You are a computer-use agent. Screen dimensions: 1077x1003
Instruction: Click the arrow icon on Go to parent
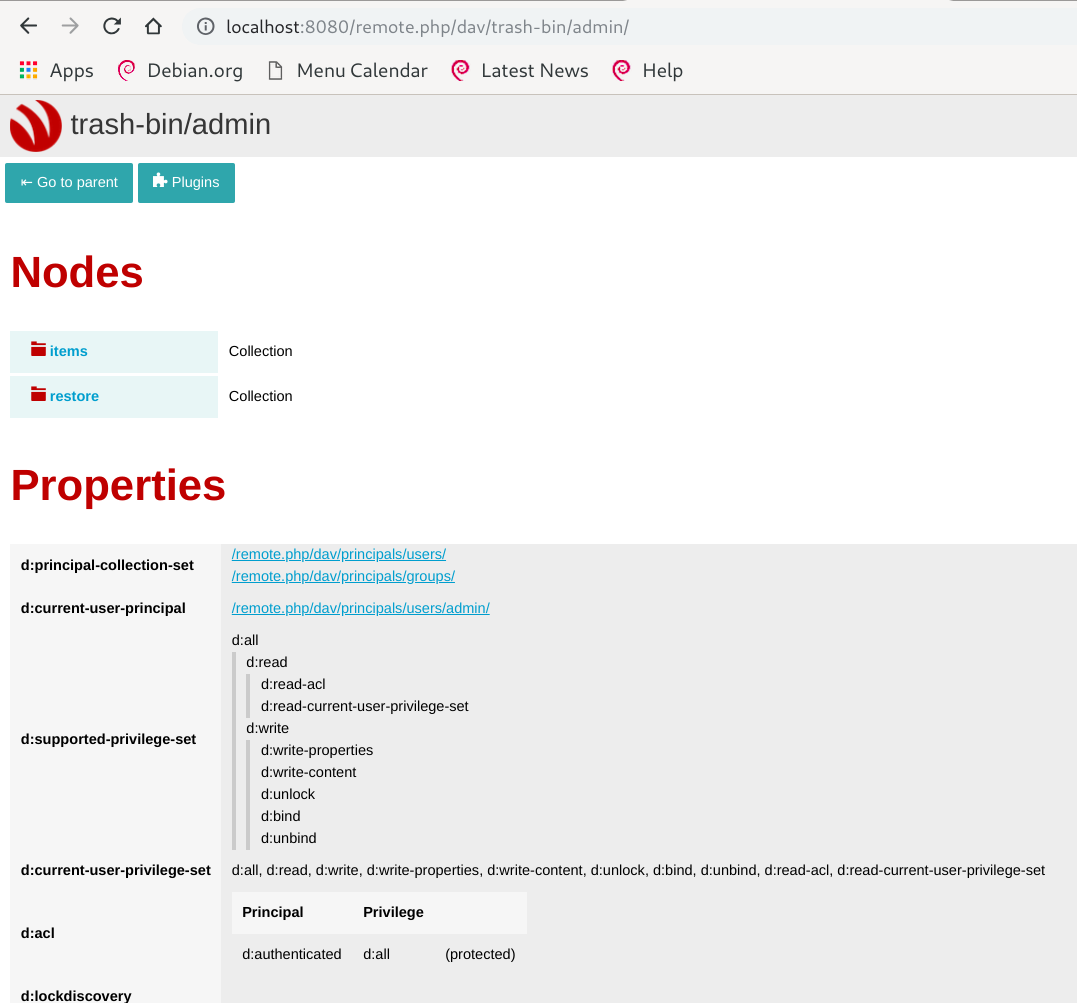tap(27, 182)
